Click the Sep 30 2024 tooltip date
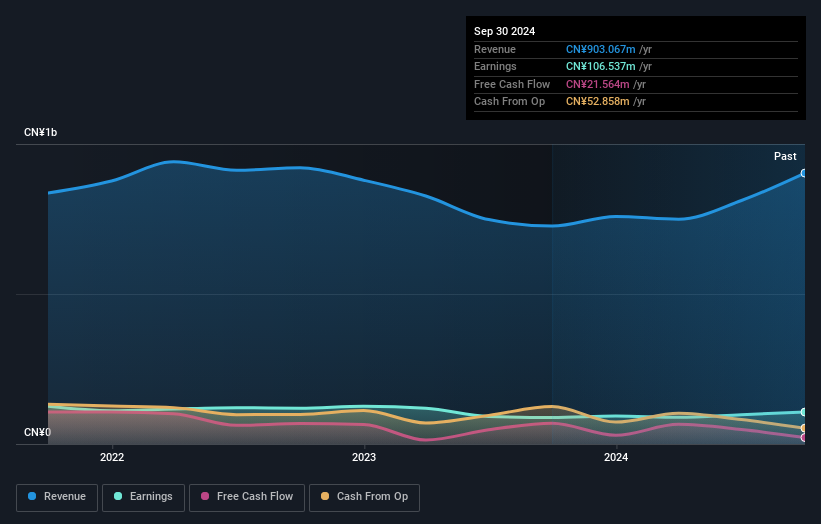This screenshot has height=524, width=821. 504,31
